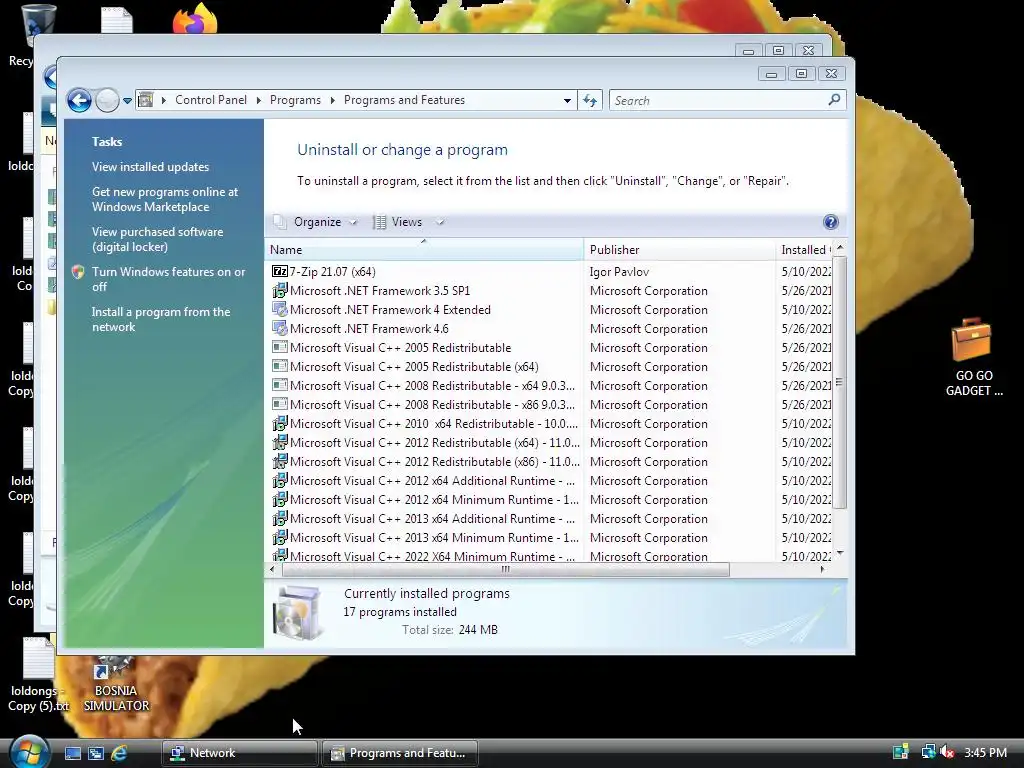The width and height of the screenshot is (1024, 768).
Task: Click horizontal scrollbar left arrow
Action: 272,569
